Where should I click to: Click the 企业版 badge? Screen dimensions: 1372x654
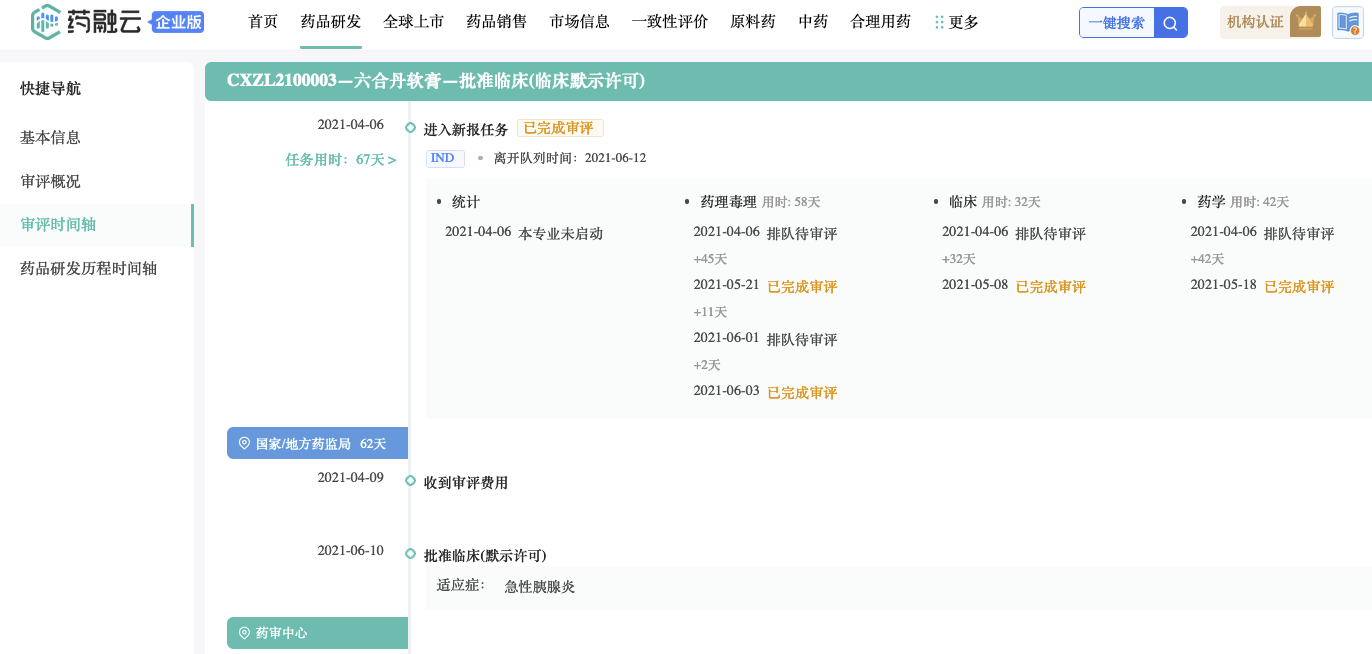coord(178,22)
